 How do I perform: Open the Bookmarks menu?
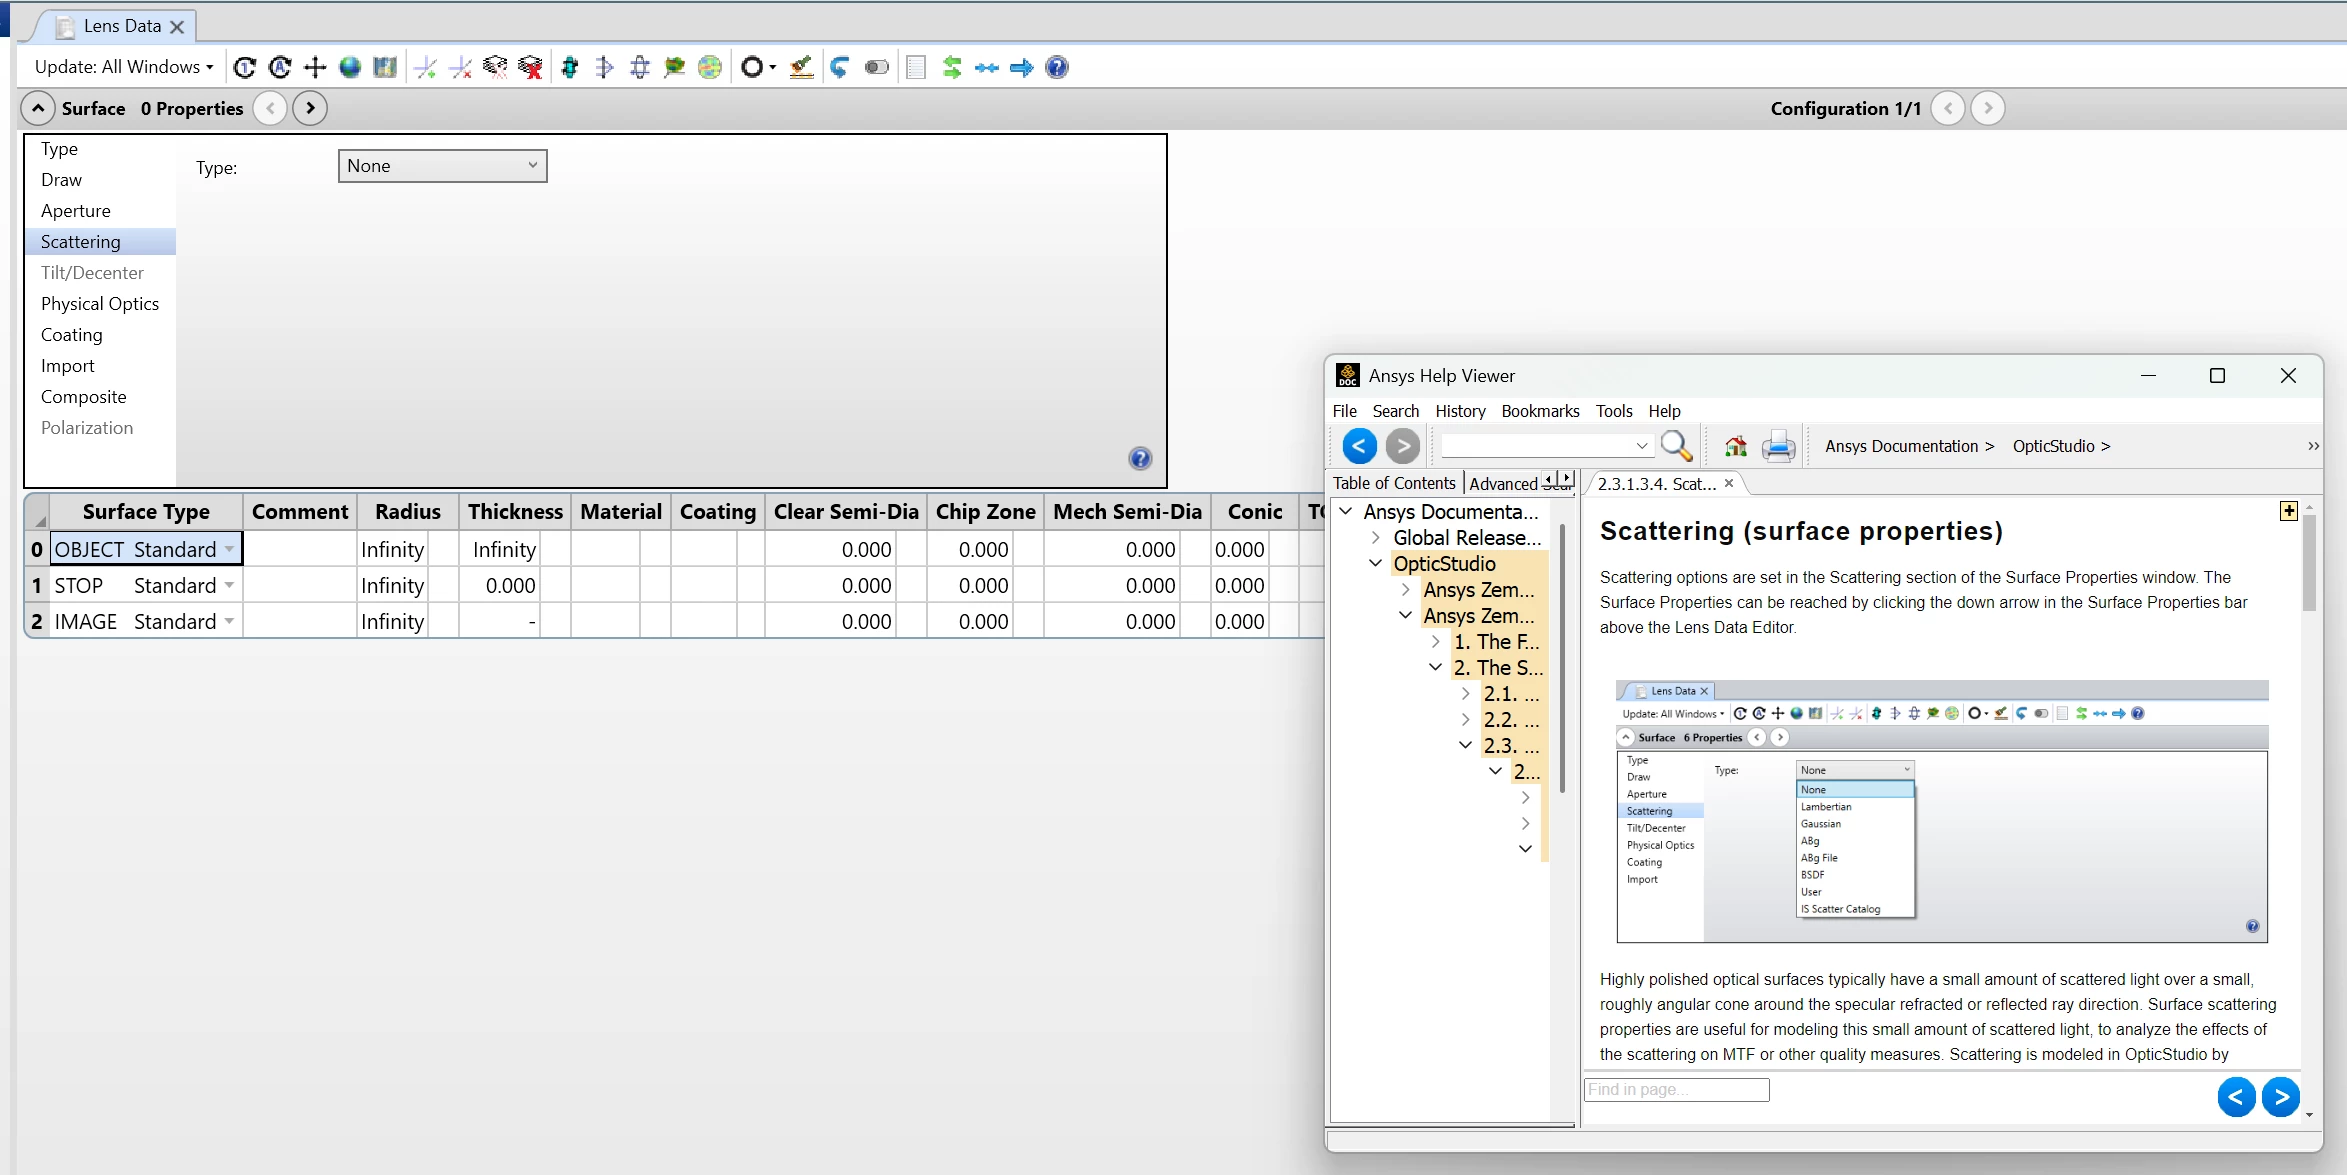click(1540, 411)
